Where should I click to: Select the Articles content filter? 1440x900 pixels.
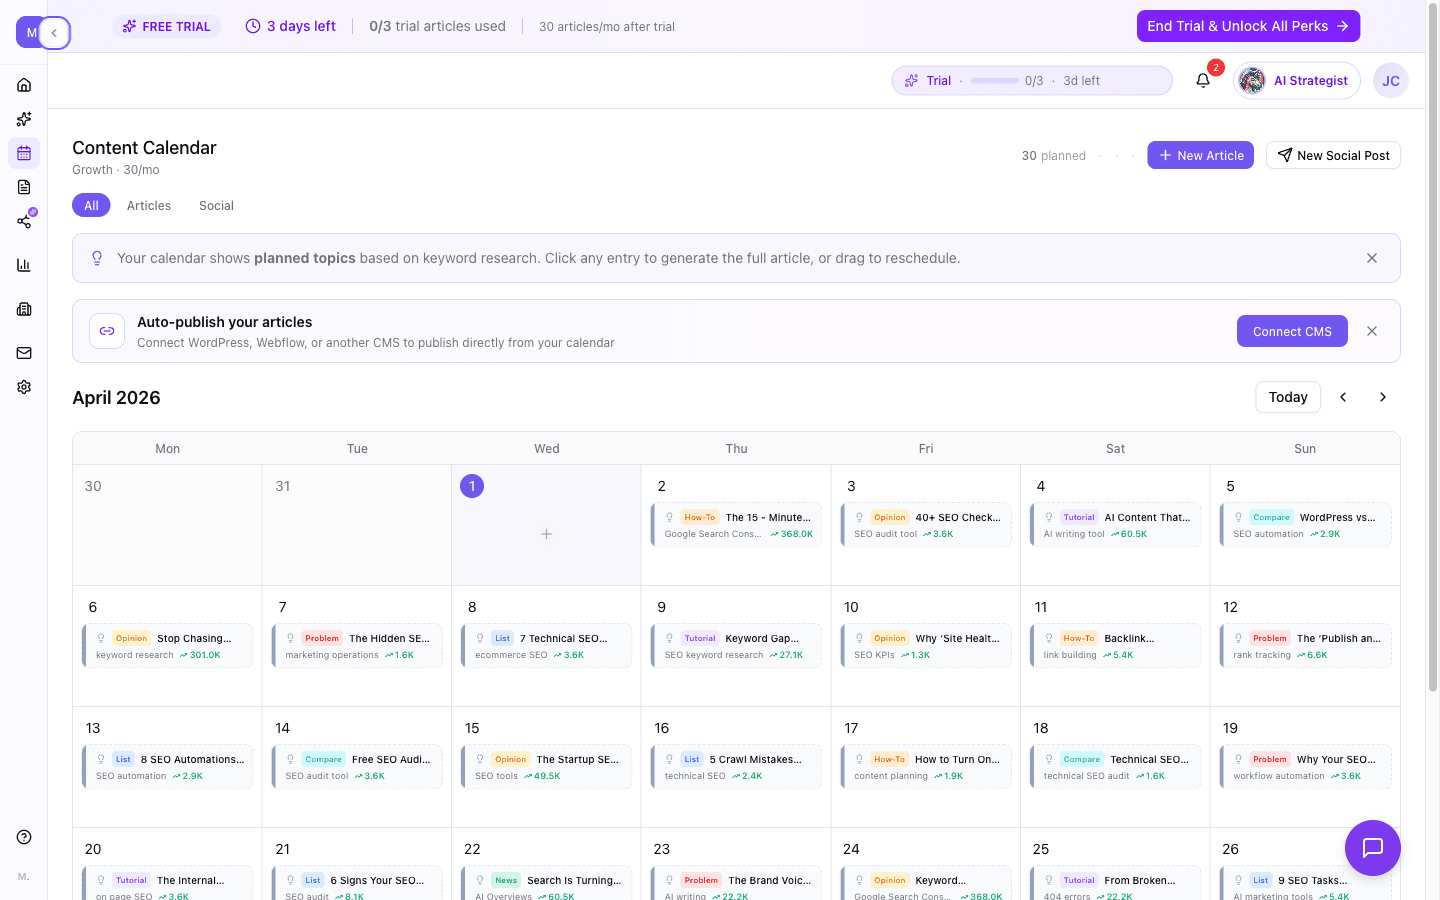148,205
